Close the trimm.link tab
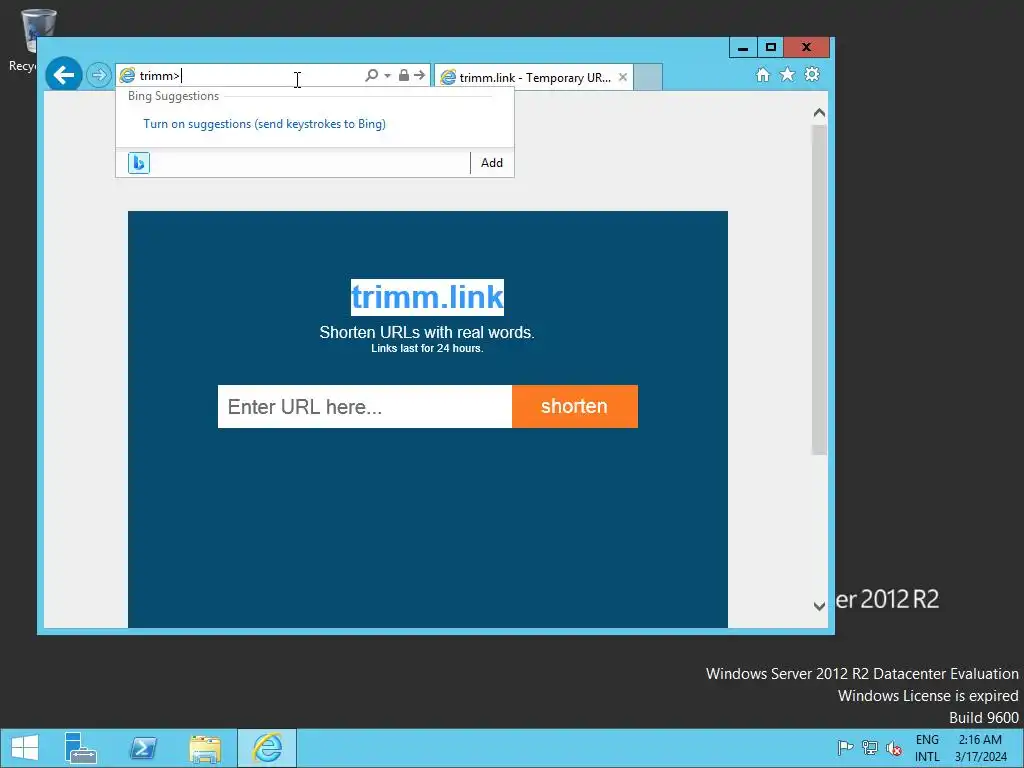The height and width of the screenshot is (768, 1024). [623, 77]
